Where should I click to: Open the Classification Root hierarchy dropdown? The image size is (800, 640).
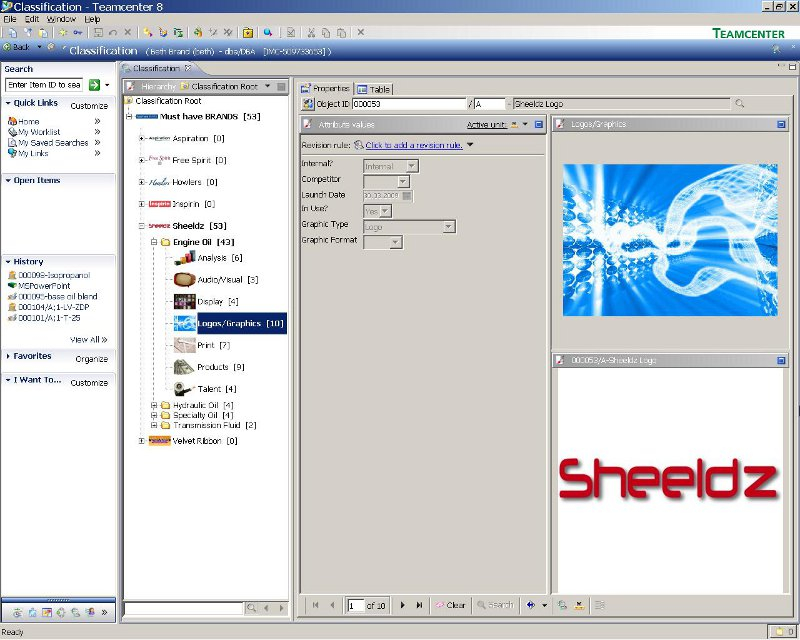point(267,86)
